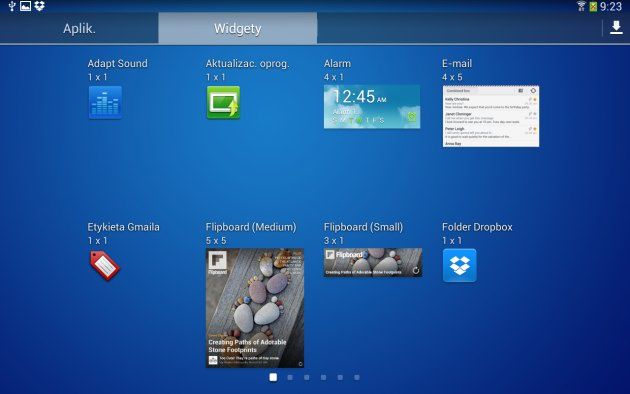Click the Flipboard (Small) title text
This screenshot has width=630, height=394.
[x=363, y=227]
